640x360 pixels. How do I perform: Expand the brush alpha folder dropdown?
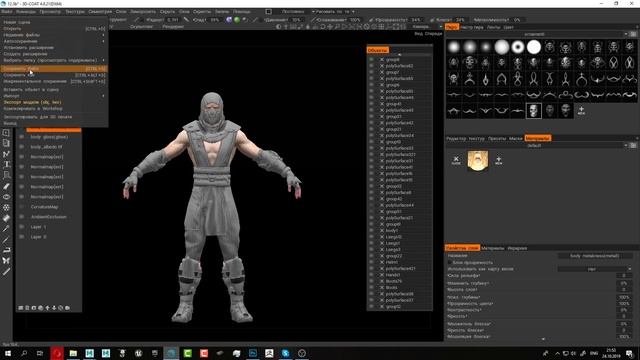click(x=625, y=34)
